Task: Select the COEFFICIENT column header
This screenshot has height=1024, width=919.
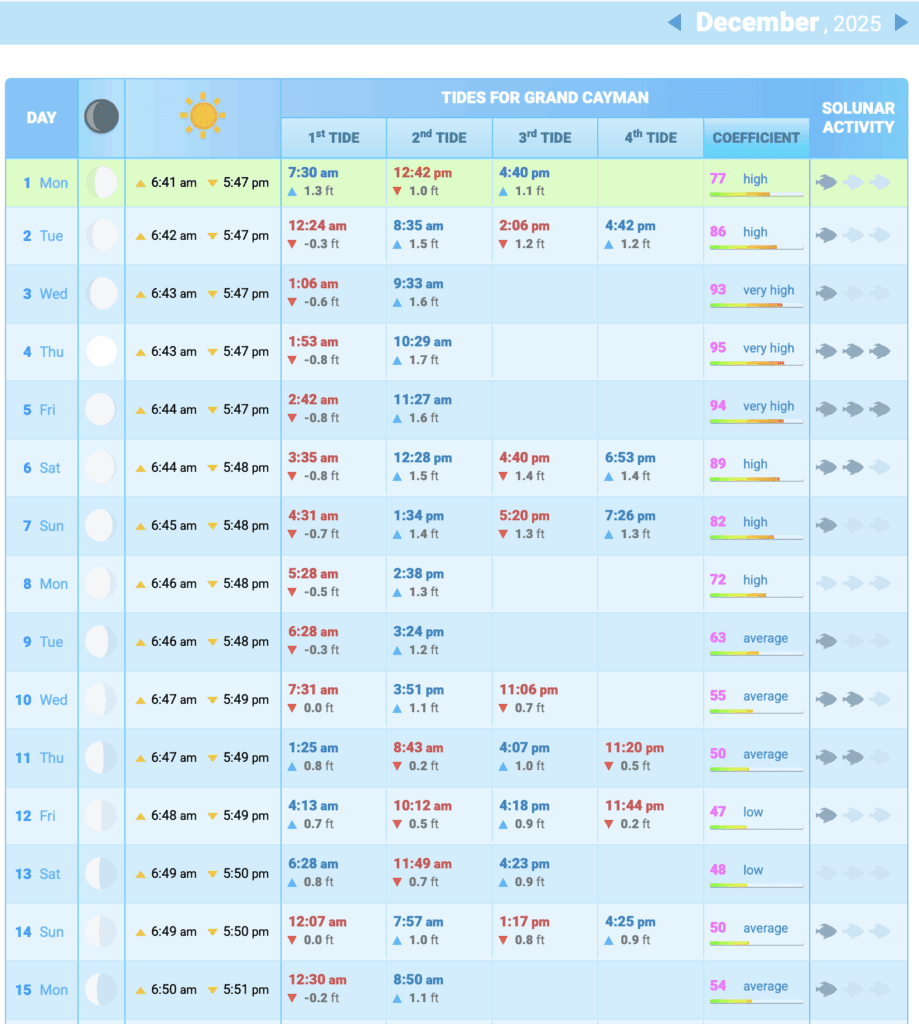Action: click(x=756, y=138)
